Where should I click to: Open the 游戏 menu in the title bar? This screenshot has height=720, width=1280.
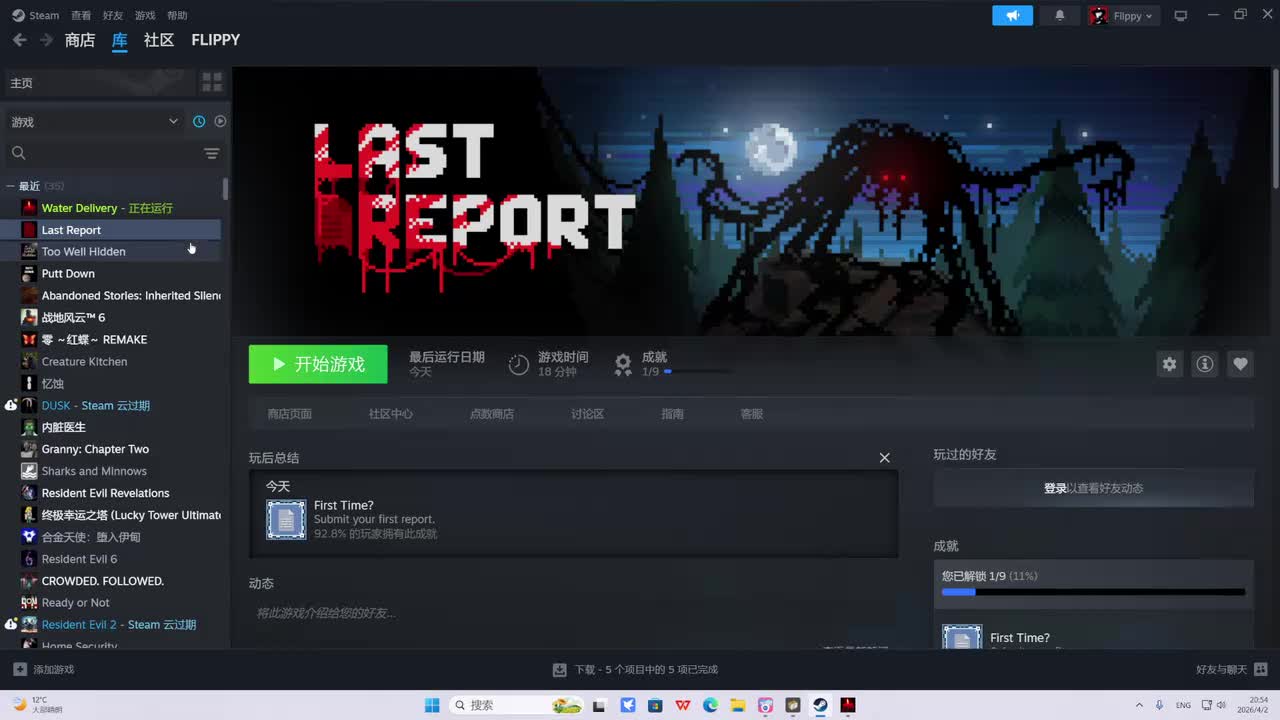click(145, 15)
